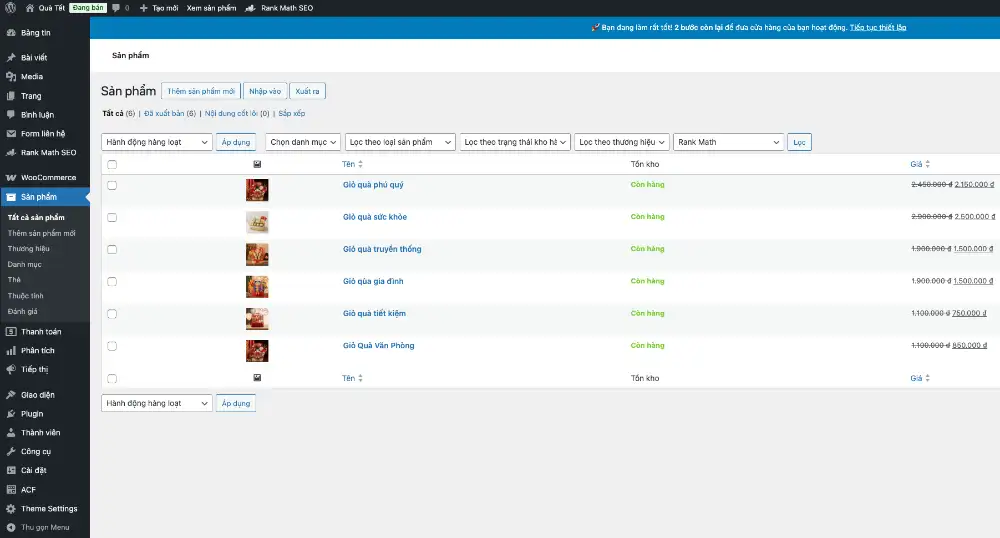The height and width of the screenshot is (538, 1000).
Task: Follow the Tiếp tục thiết lập link
Action: (878, 27)
